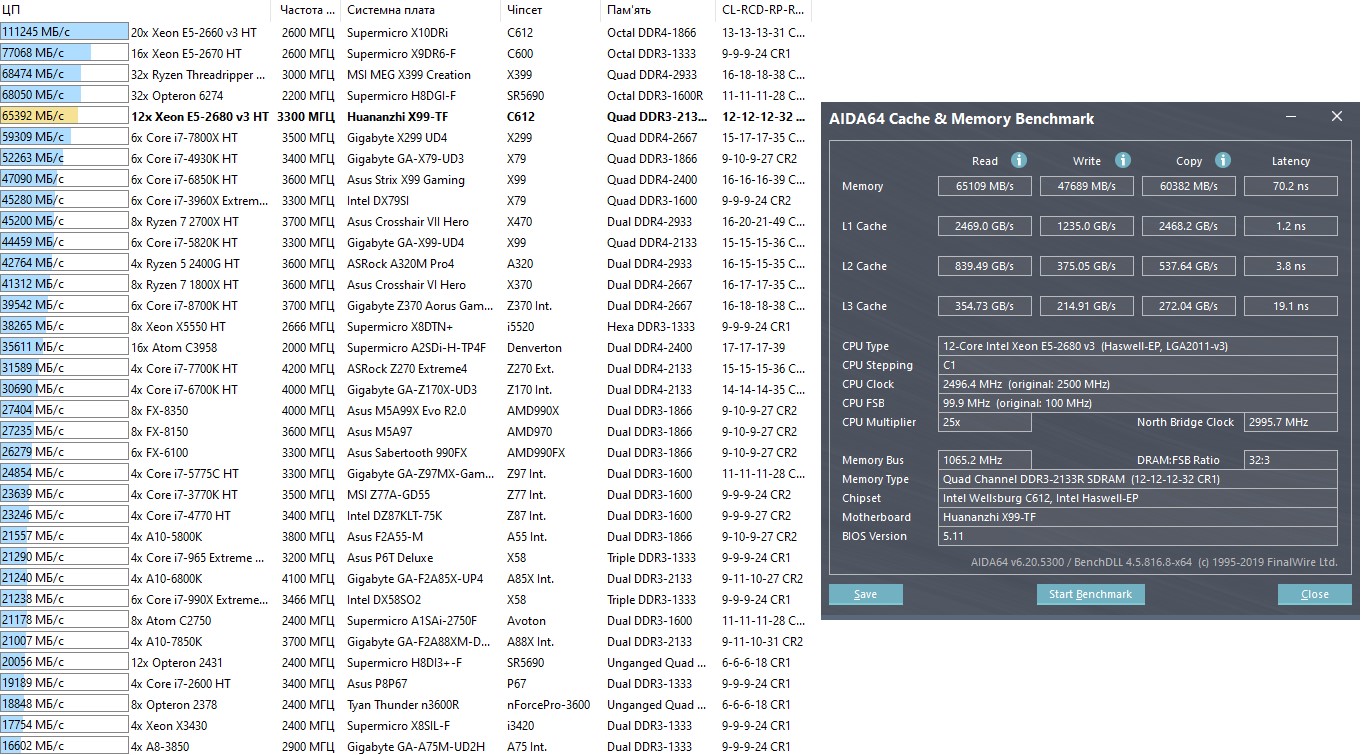Screen dimensions: 1362x755
Task: Close the AIDA64 window via title X
Action: click(x=1337, y=117)
